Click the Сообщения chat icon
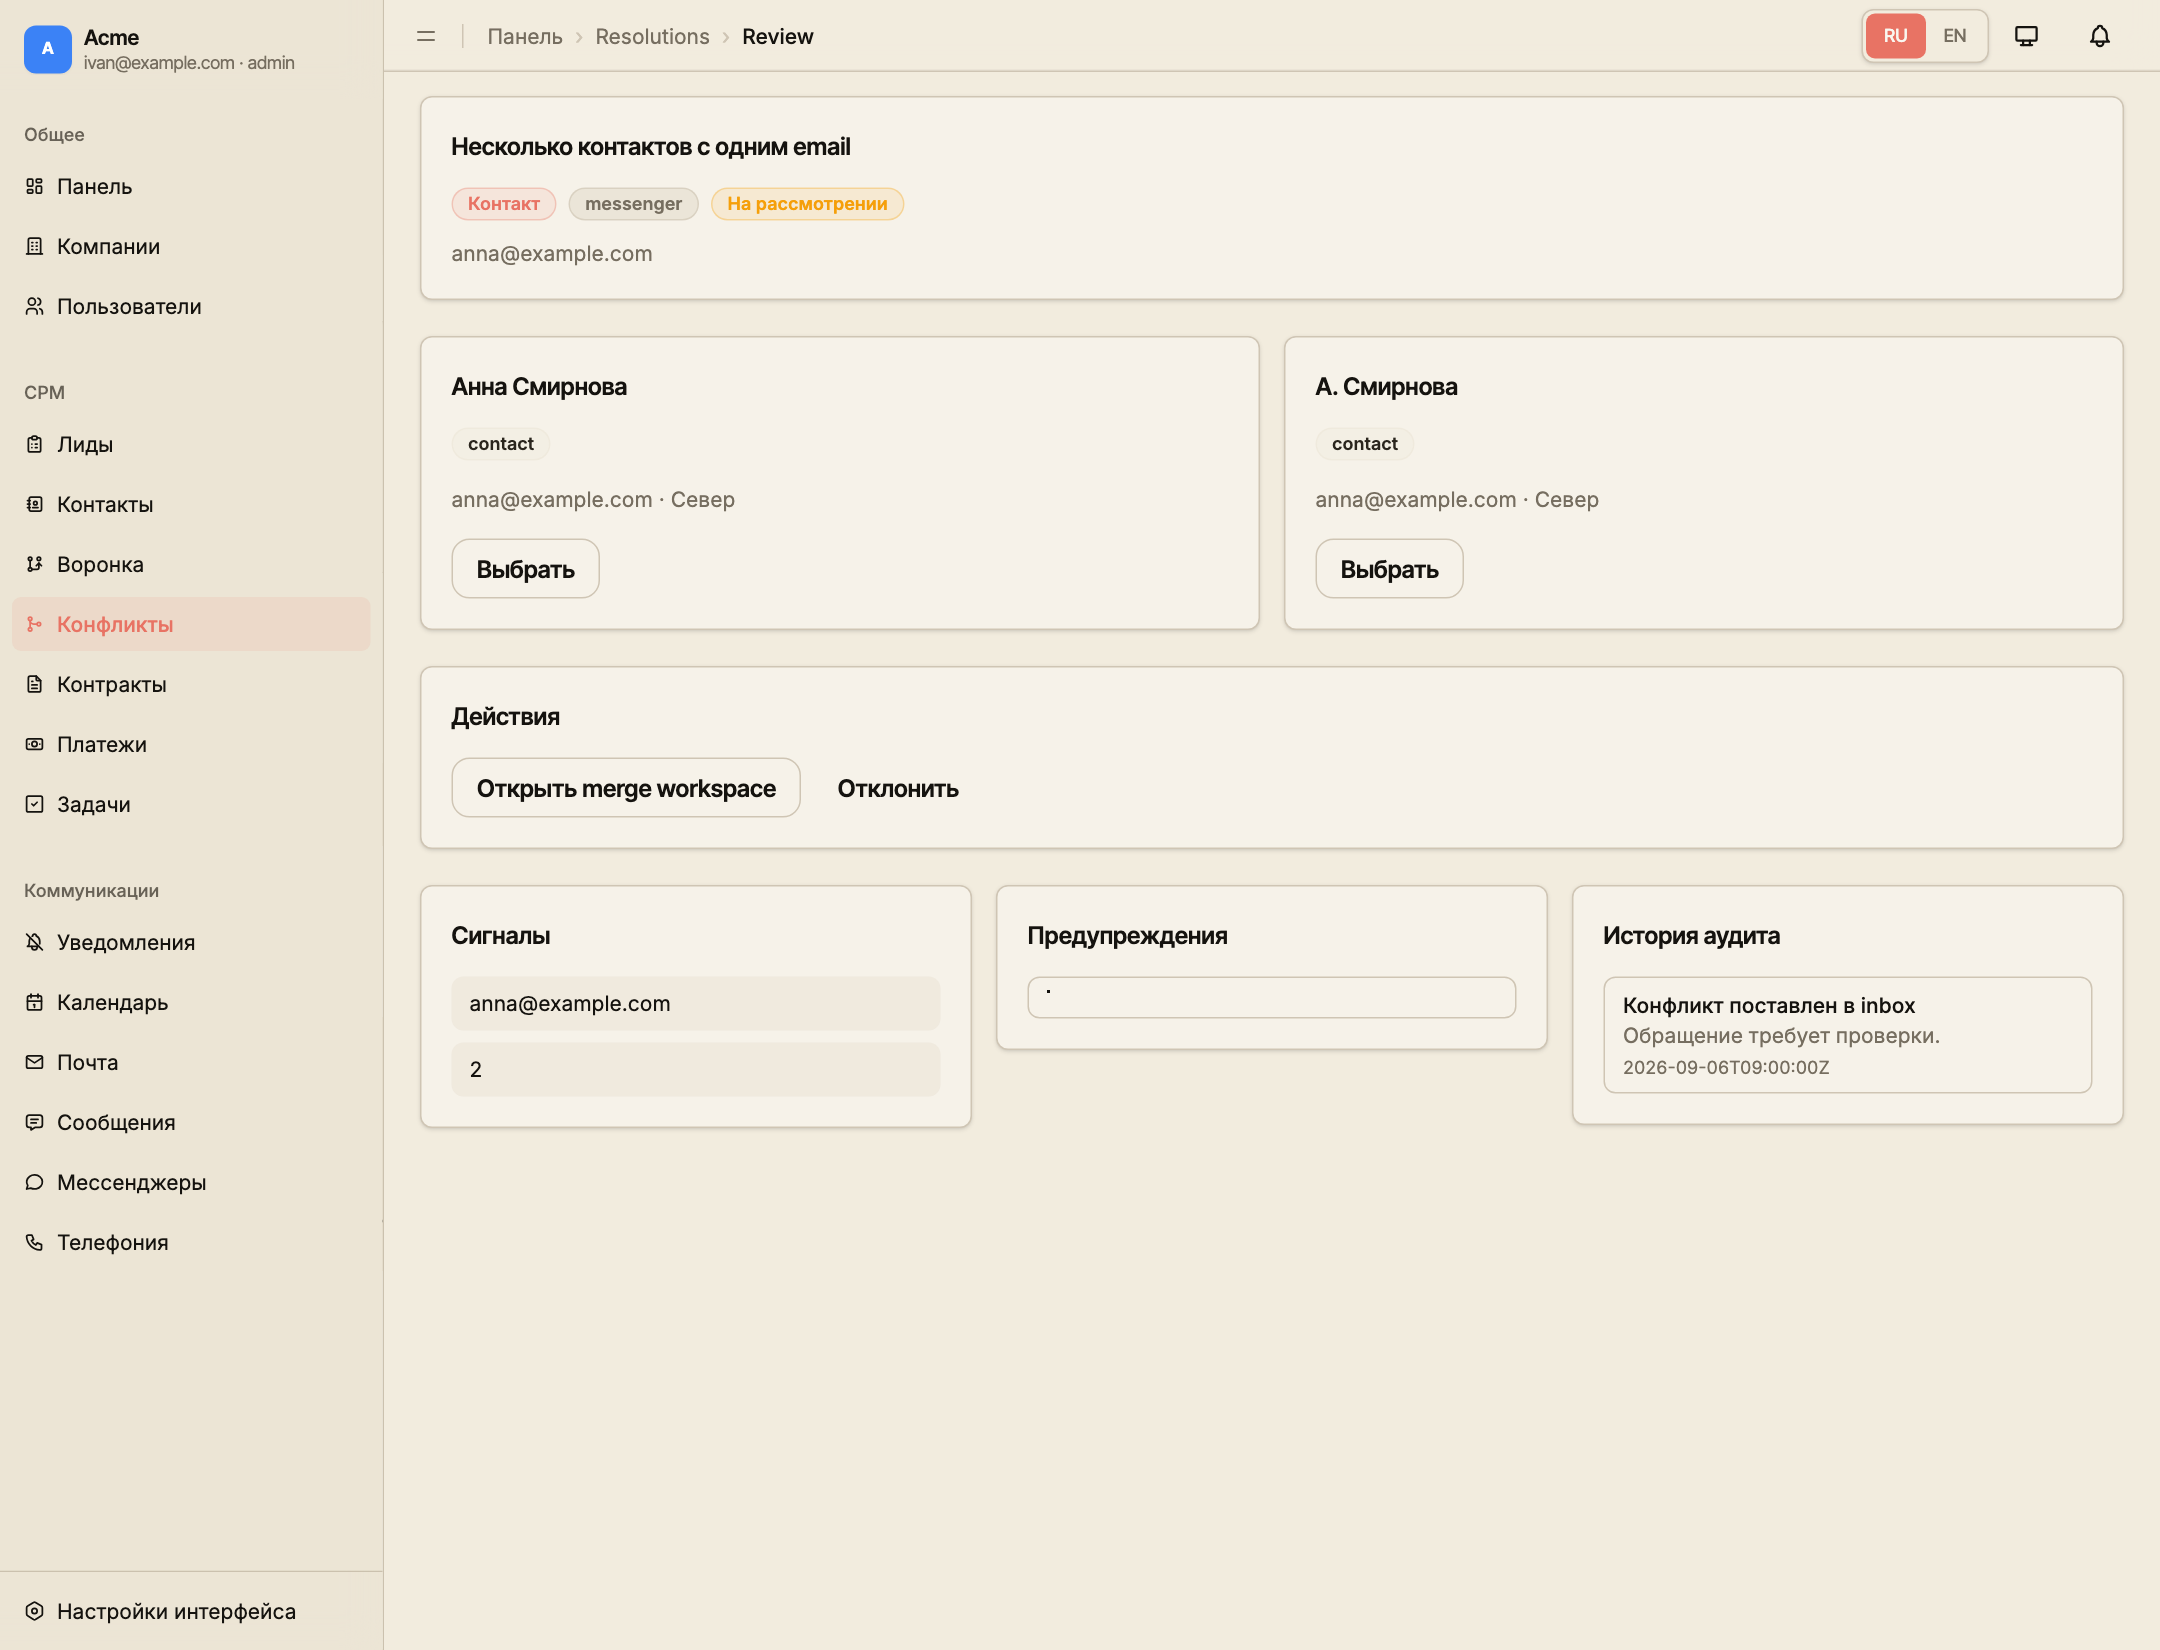This screenshot has height=1650, width=2160. point(35,1122)
